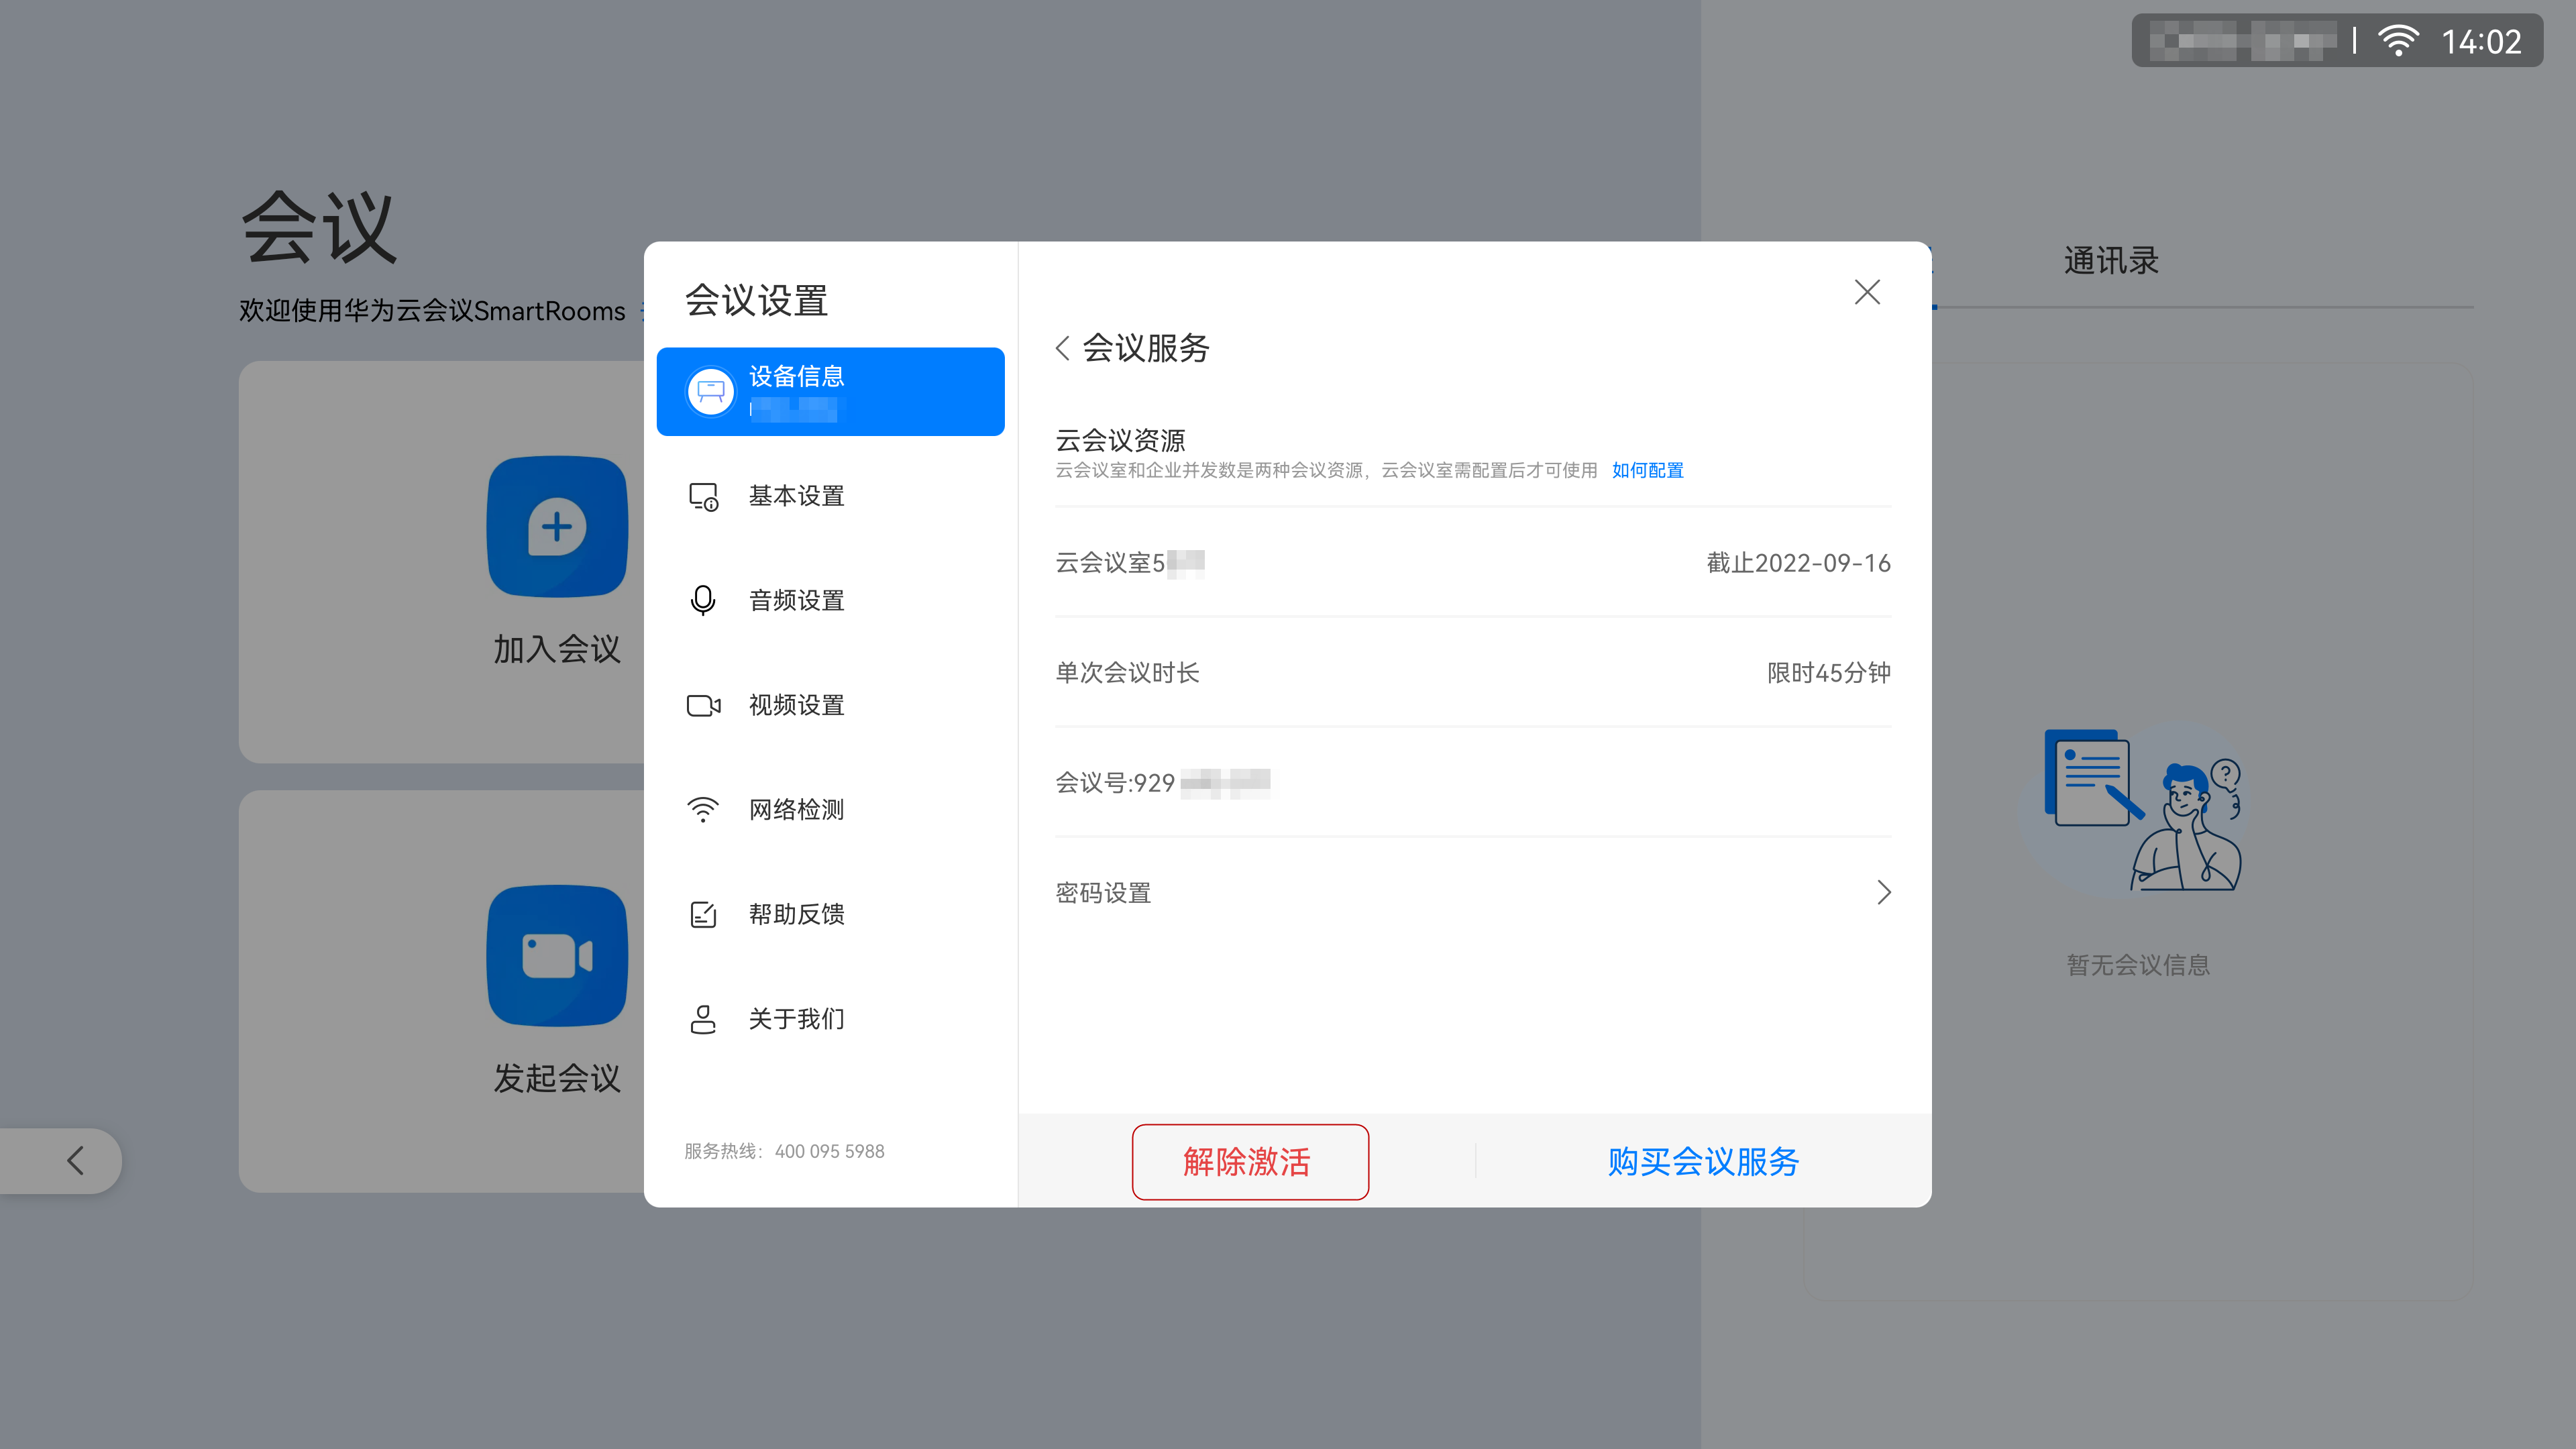Click the microphone icon for audio settings
2576x1449 pixels.
click(703, 600)
